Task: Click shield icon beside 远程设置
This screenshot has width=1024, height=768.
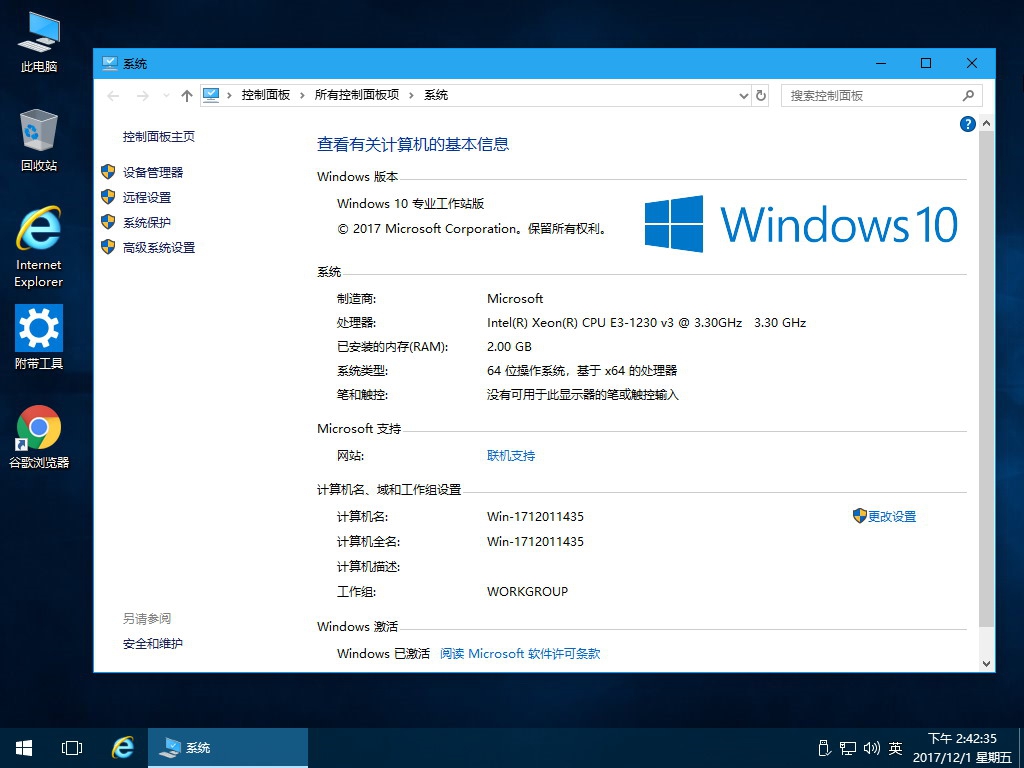Action: (x=108, y=197)
